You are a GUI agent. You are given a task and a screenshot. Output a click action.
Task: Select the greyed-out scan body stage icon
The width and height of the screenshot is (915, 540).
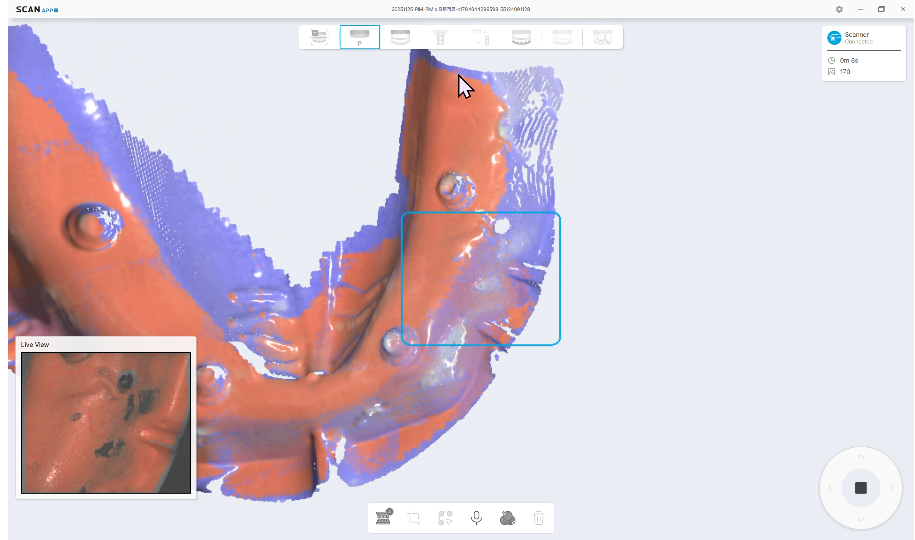tap(439, 38)
